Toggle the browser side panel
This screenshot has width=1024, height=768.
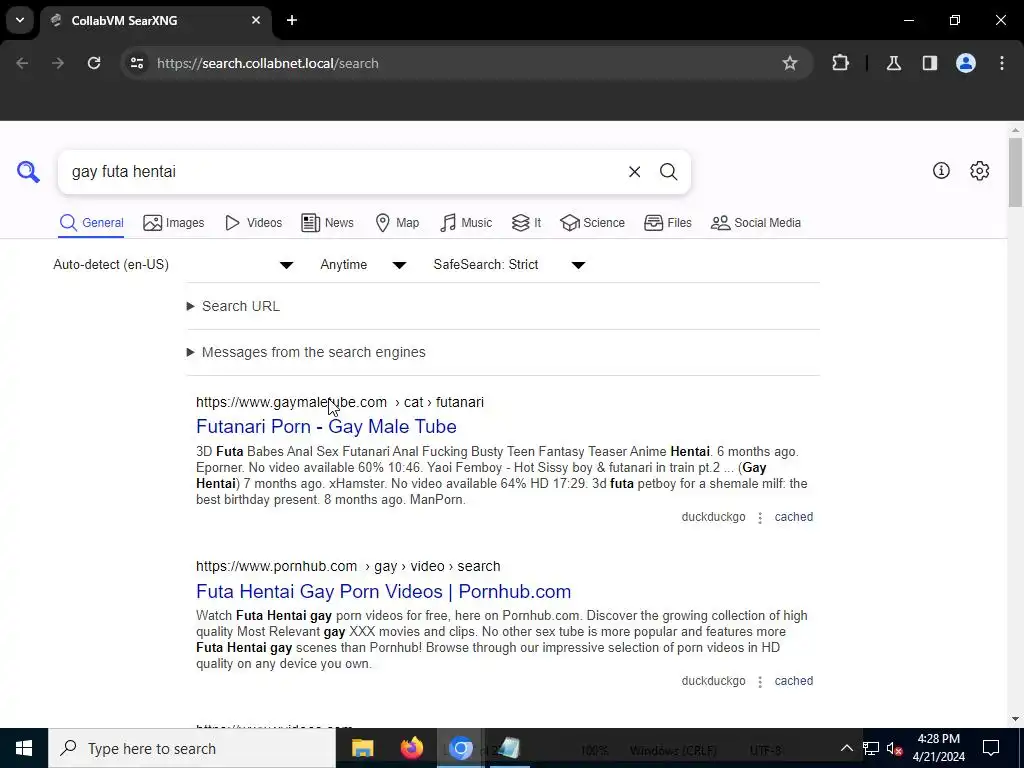(x=929, y=63)
